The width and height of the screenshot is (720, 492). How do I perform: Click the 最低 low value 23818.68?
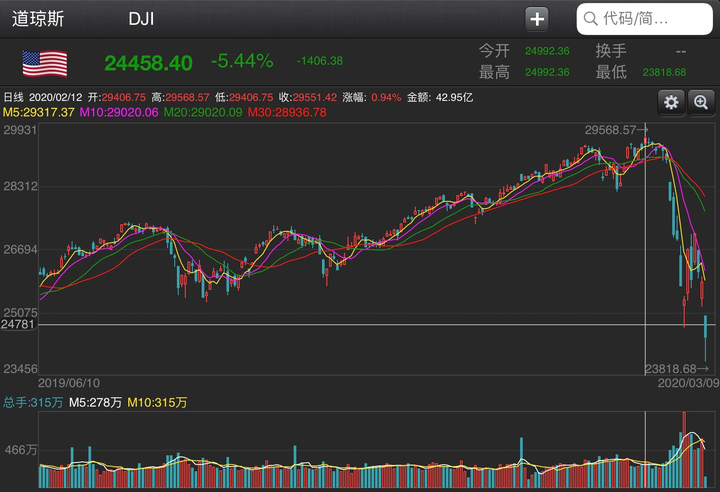click(664, 72)
